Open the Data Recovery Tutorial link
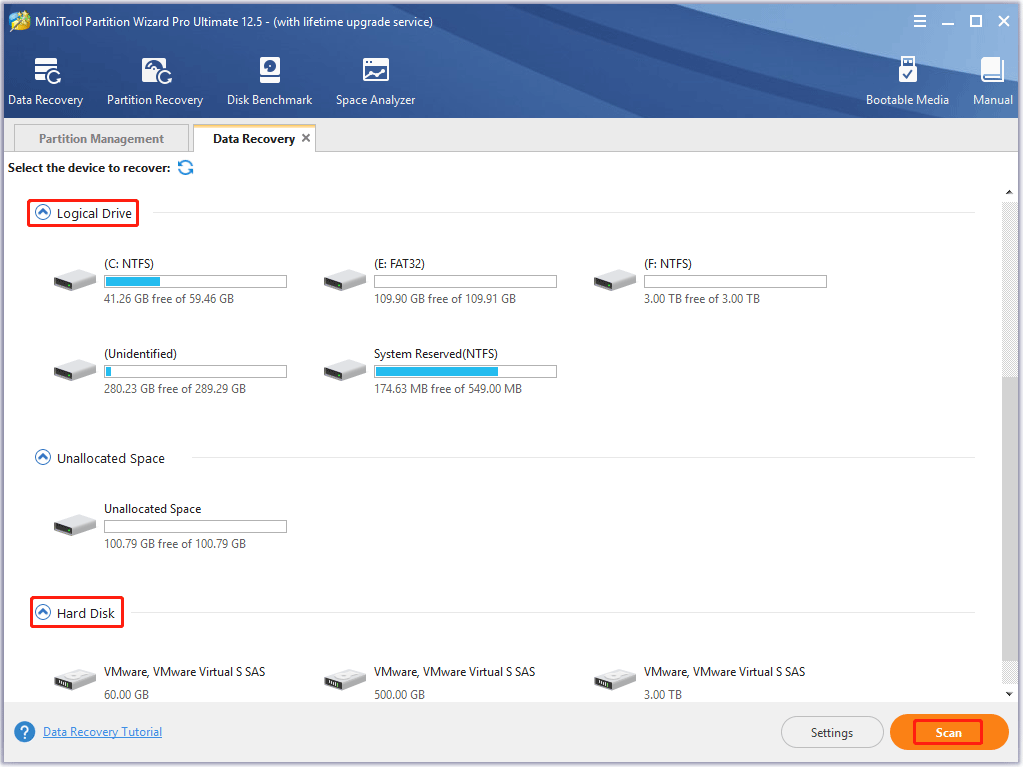The image size is (1024, 768). 103,732
